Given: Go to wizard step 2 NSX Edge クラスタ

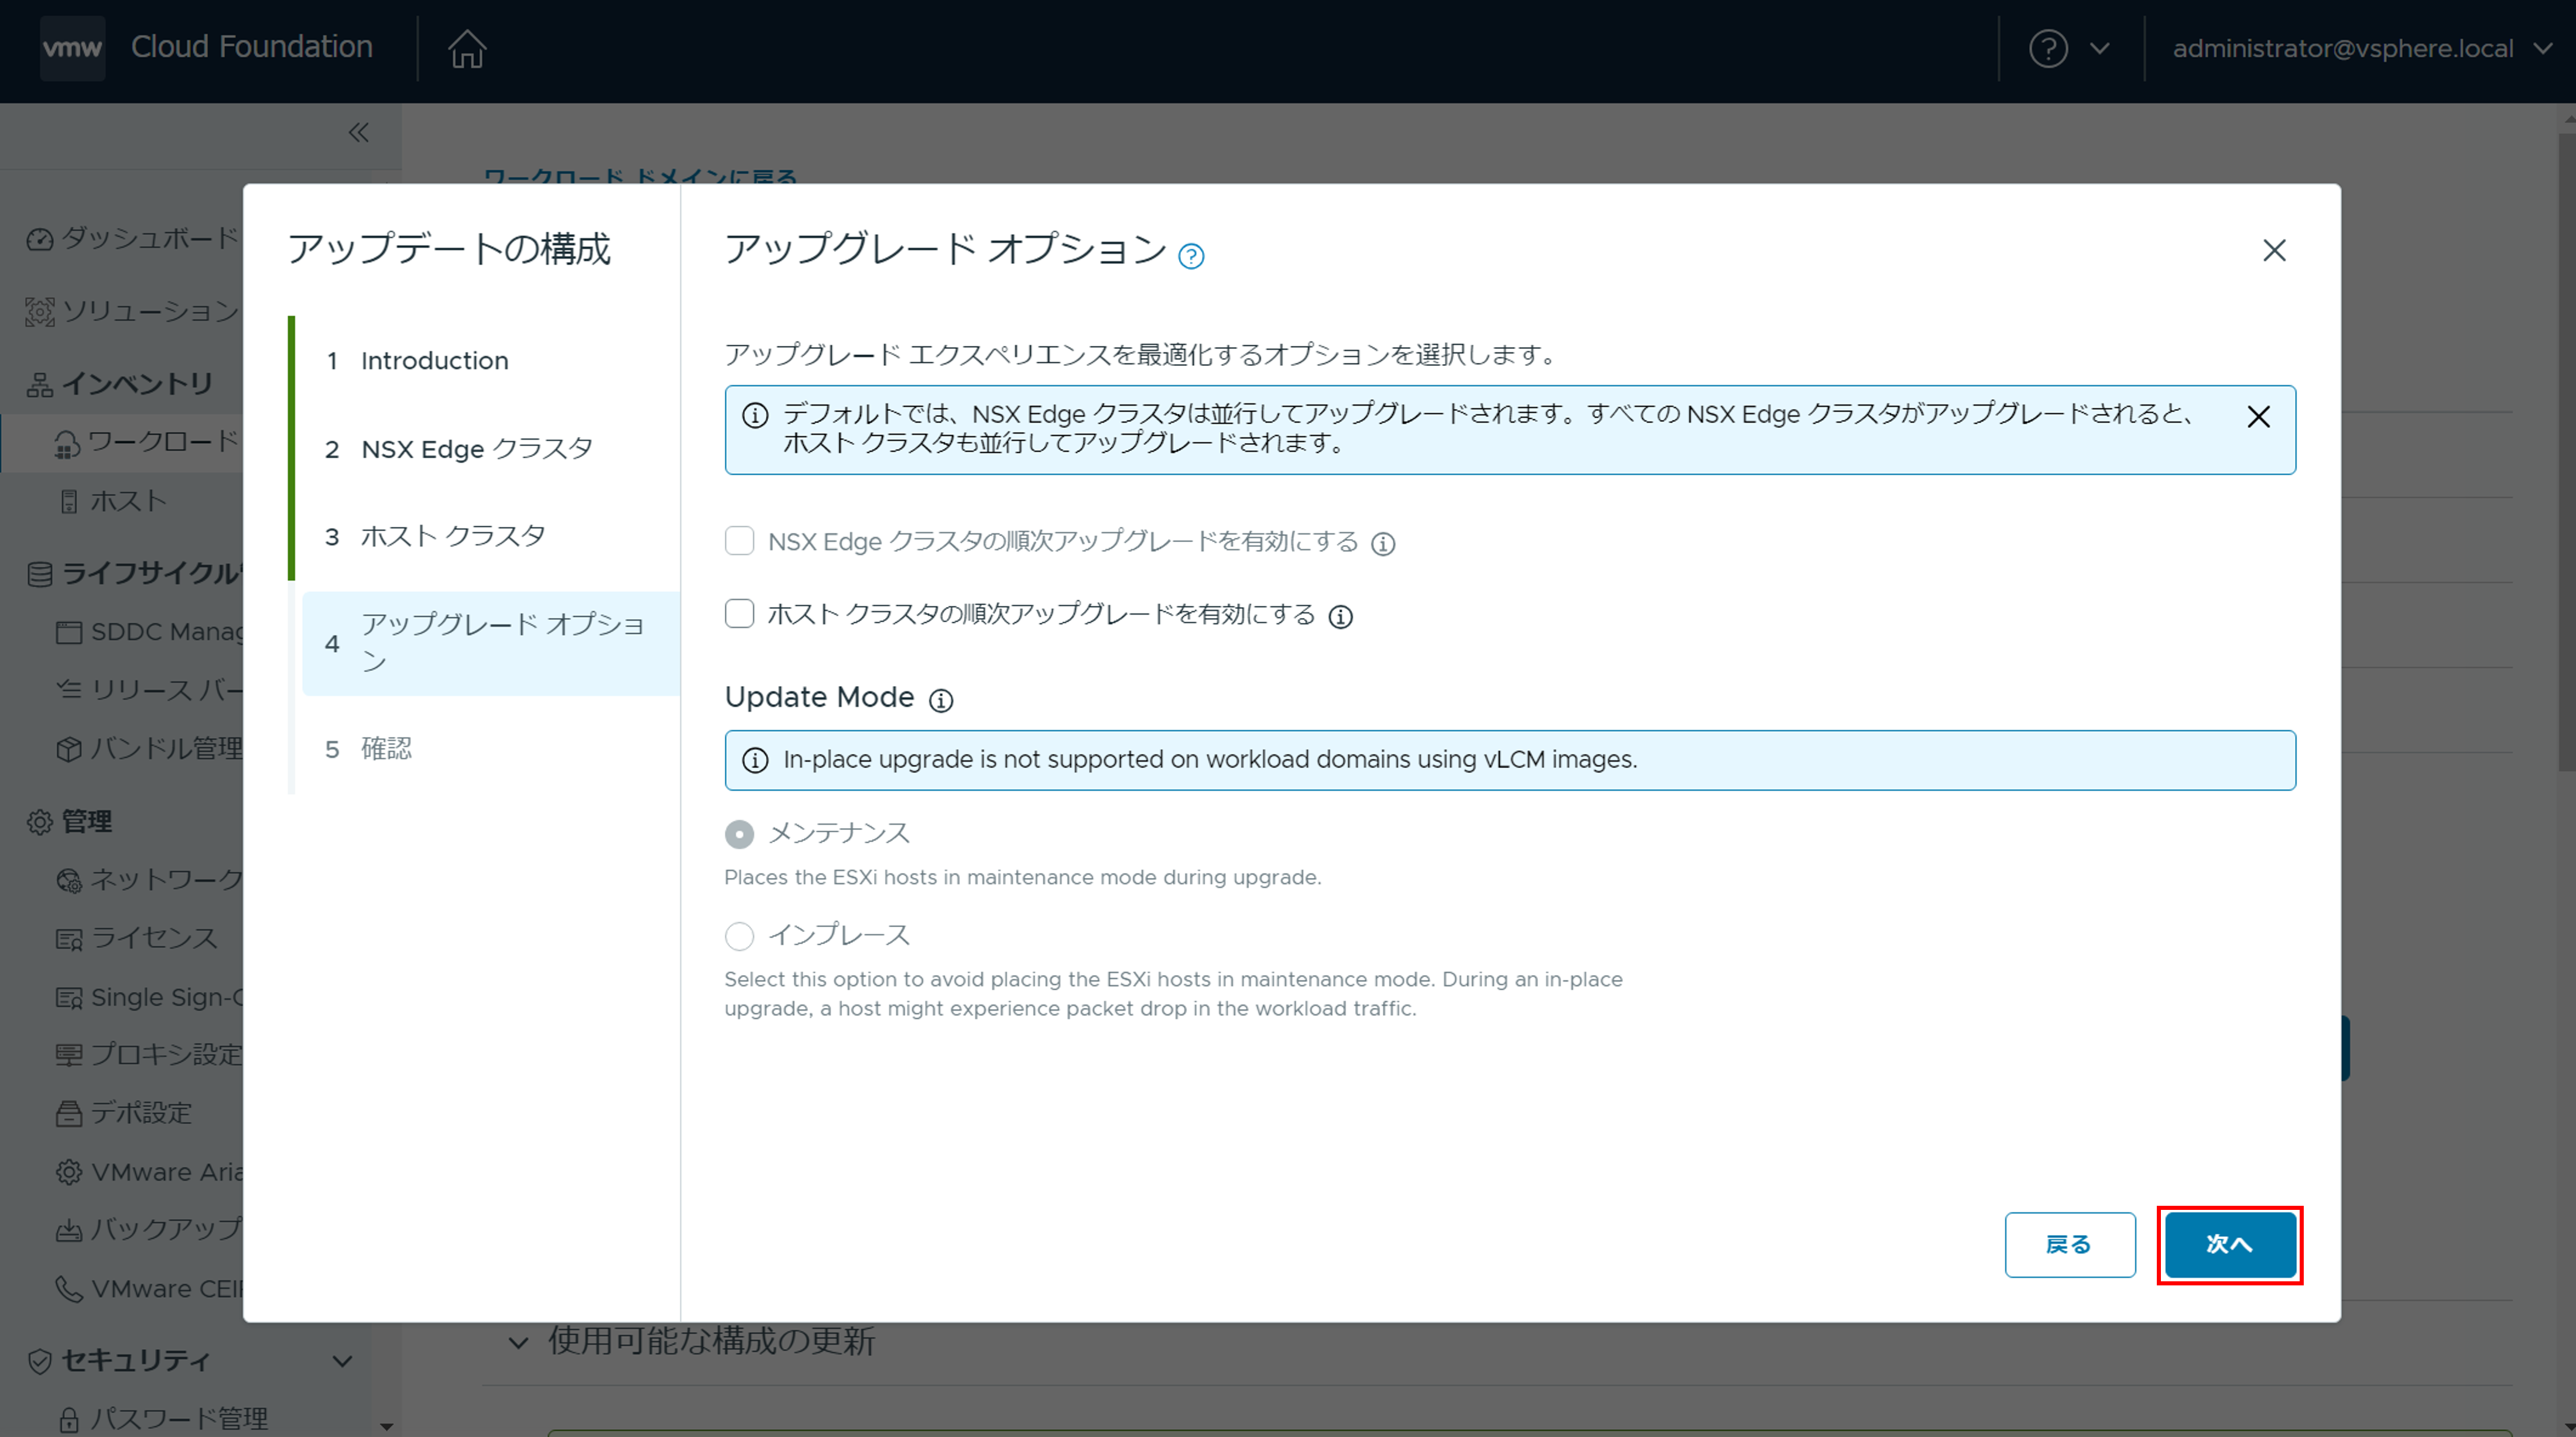Looking at the screenshot, I should (x=490, y=449).
